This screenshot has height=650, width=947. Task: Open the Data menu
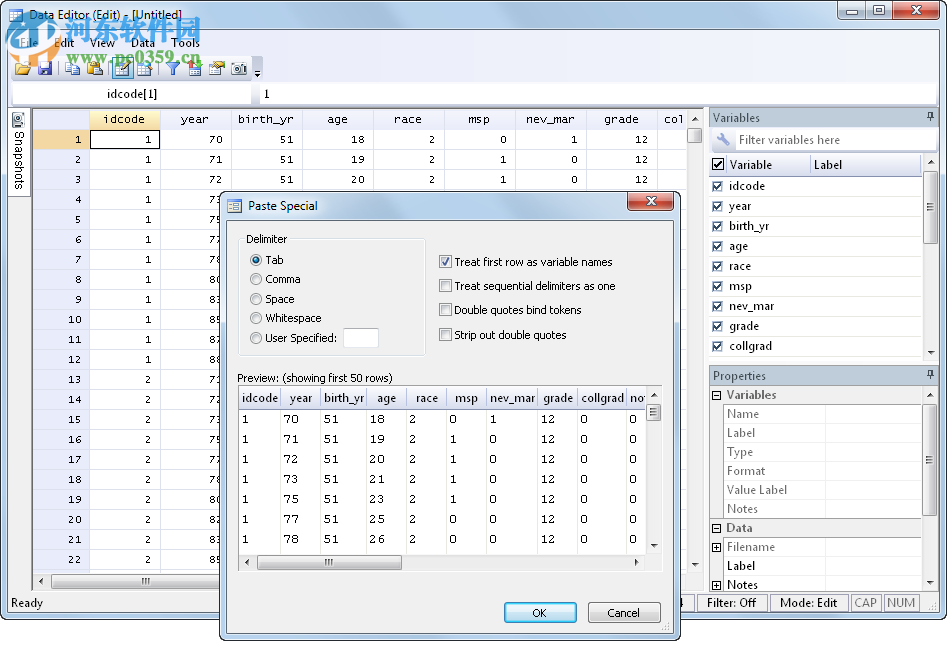coord(142,43)
